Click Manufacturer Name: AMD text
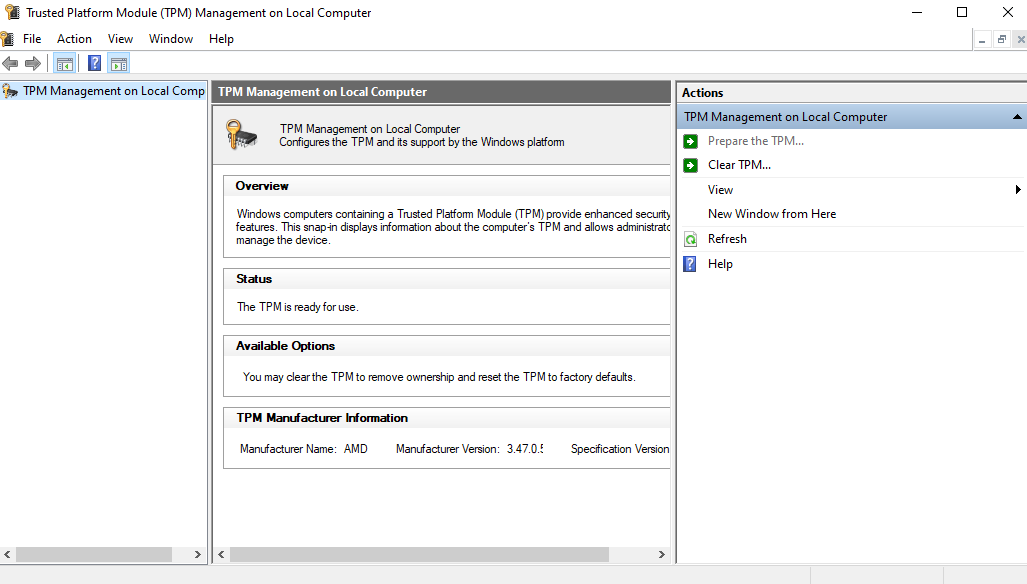Screen dimensions: 1027x584 304,449
